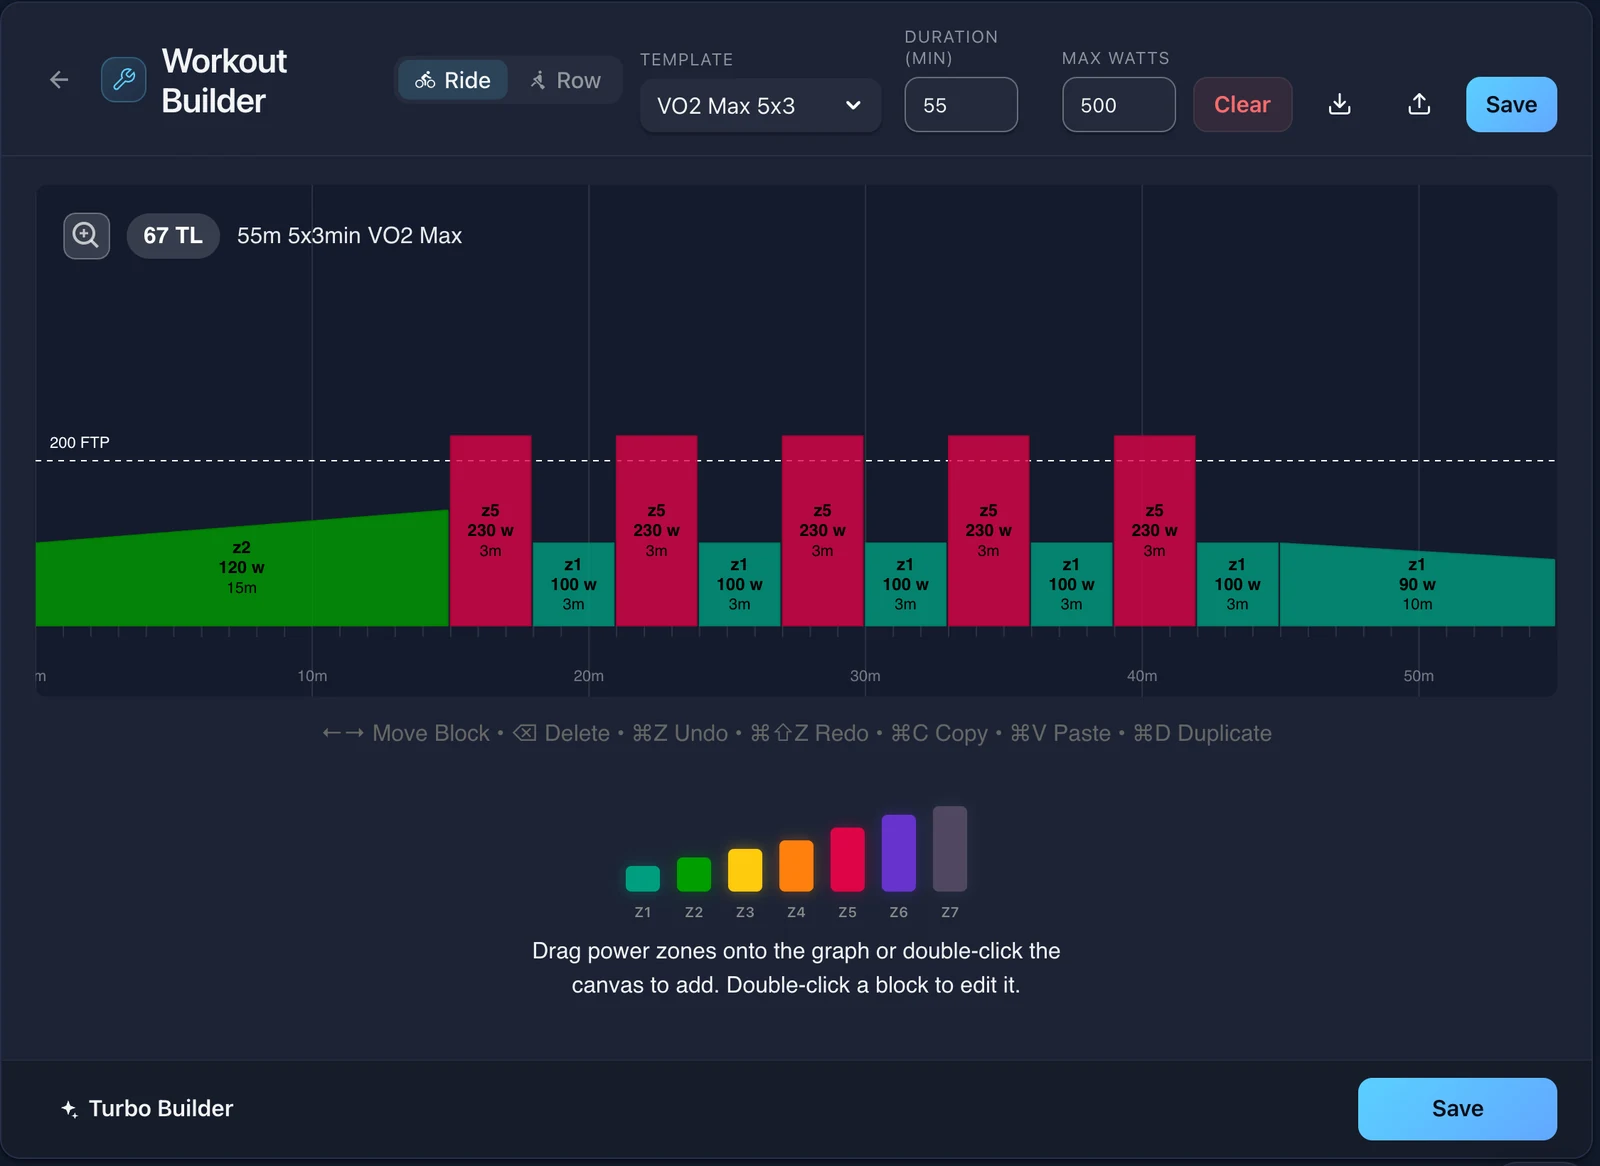1600x1166 pixels.
Task: Click the 10m timeline marker
Action: pos(312,676)
